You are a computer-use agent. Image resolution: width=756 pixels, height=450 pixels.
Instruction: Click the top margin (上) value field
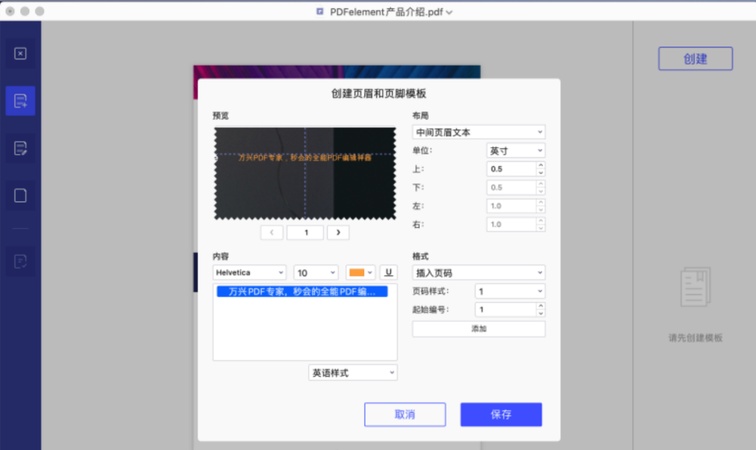pos(511,169)
